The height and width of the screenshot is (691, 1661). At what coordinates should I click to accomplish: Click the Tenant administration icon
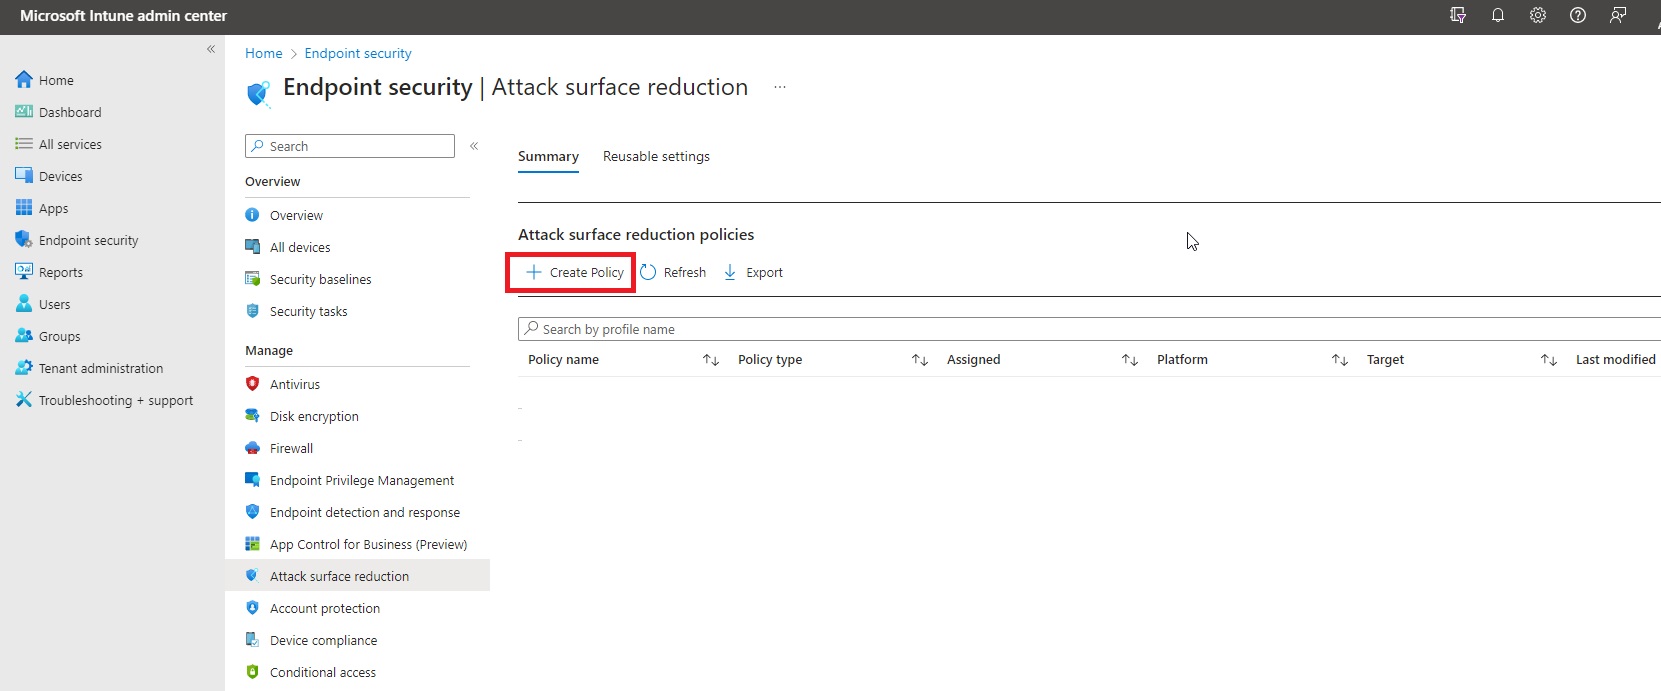pos(24,368)
